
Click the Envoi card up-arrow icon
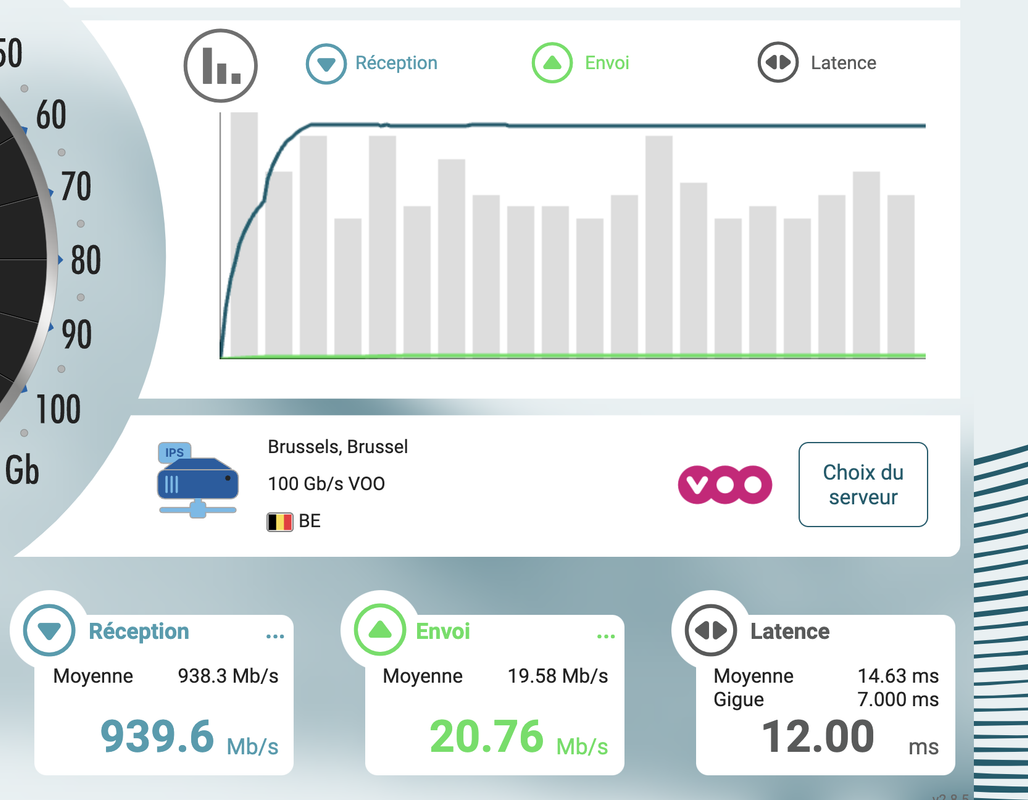[x=380, y=630]
